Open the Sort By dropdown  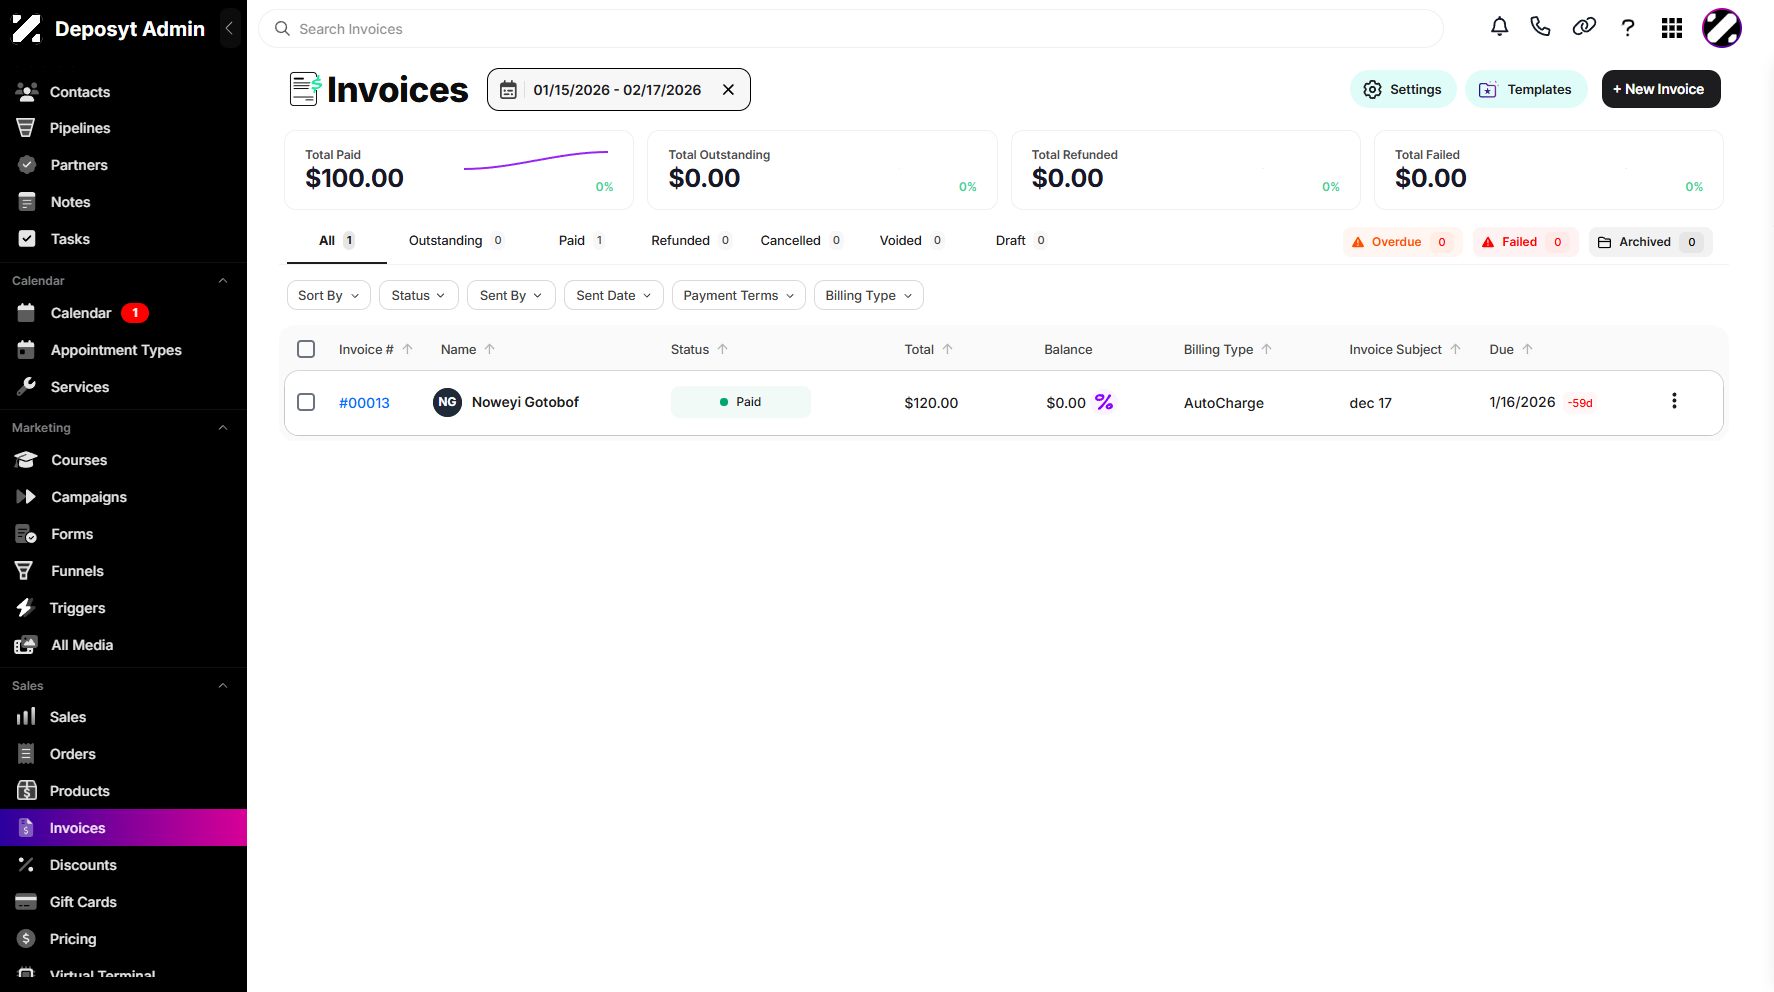click(329, 295)
